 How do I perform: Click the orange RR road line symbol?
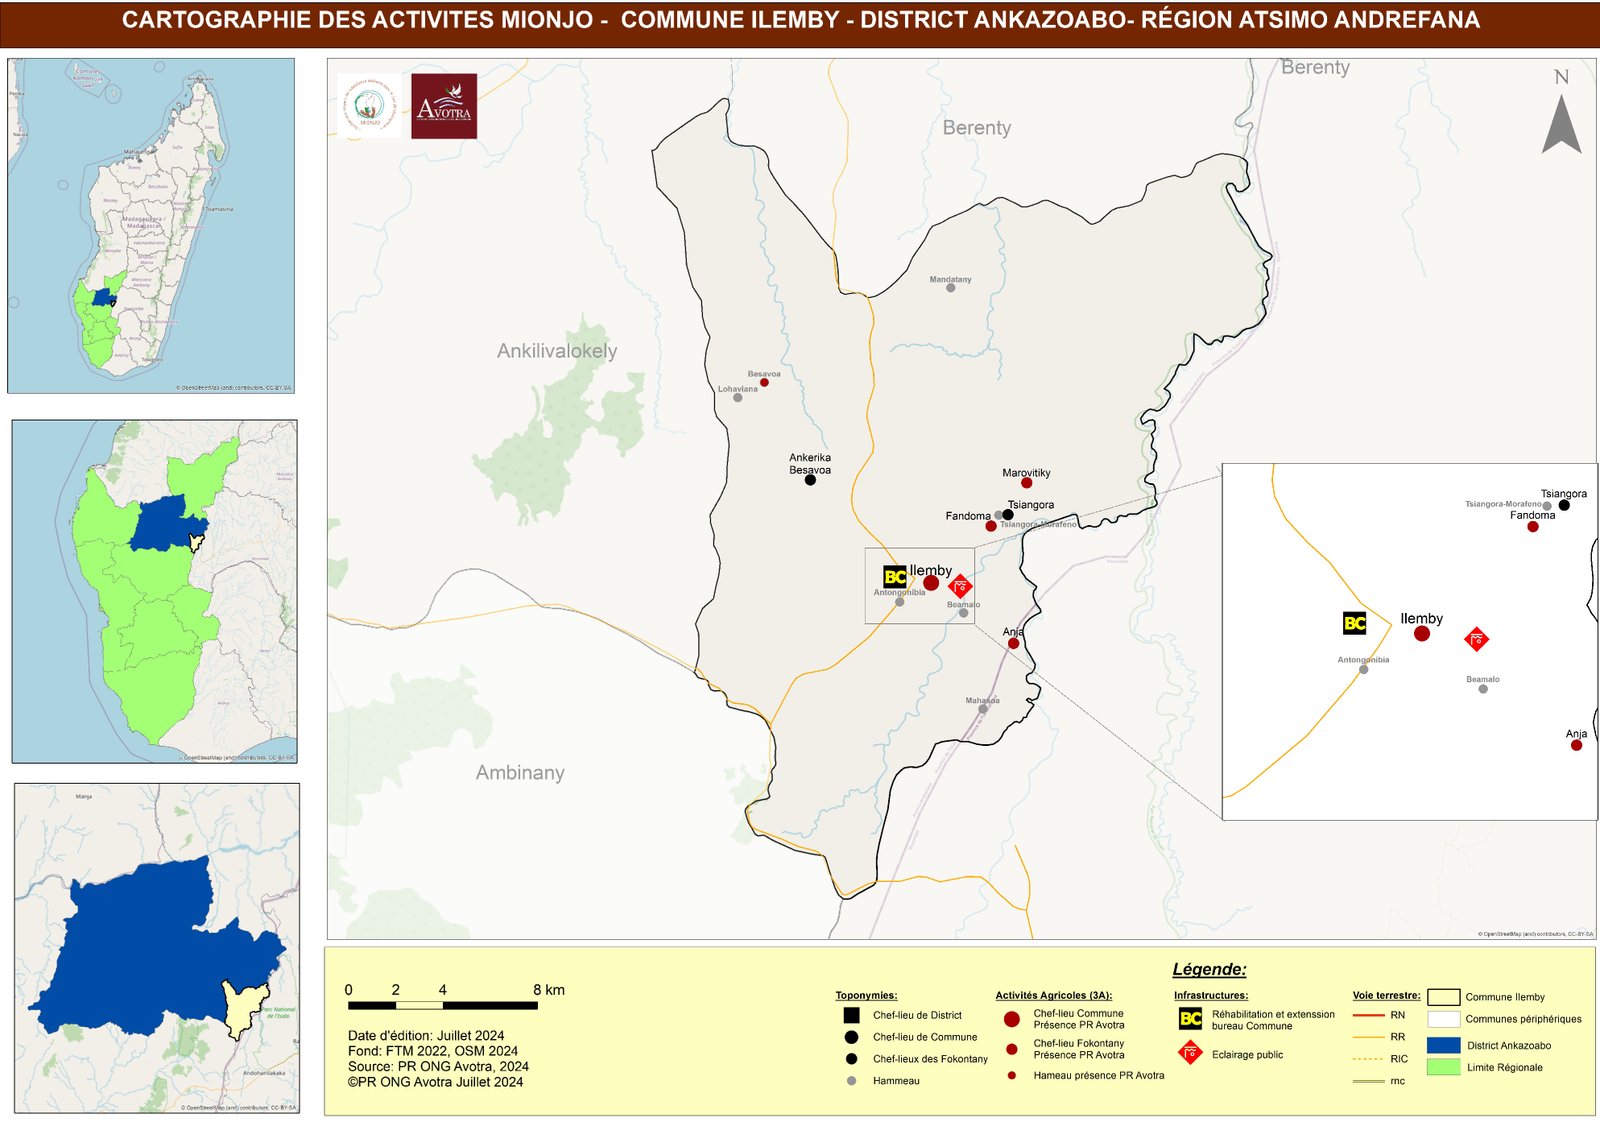click(x=1368, y=1037)
